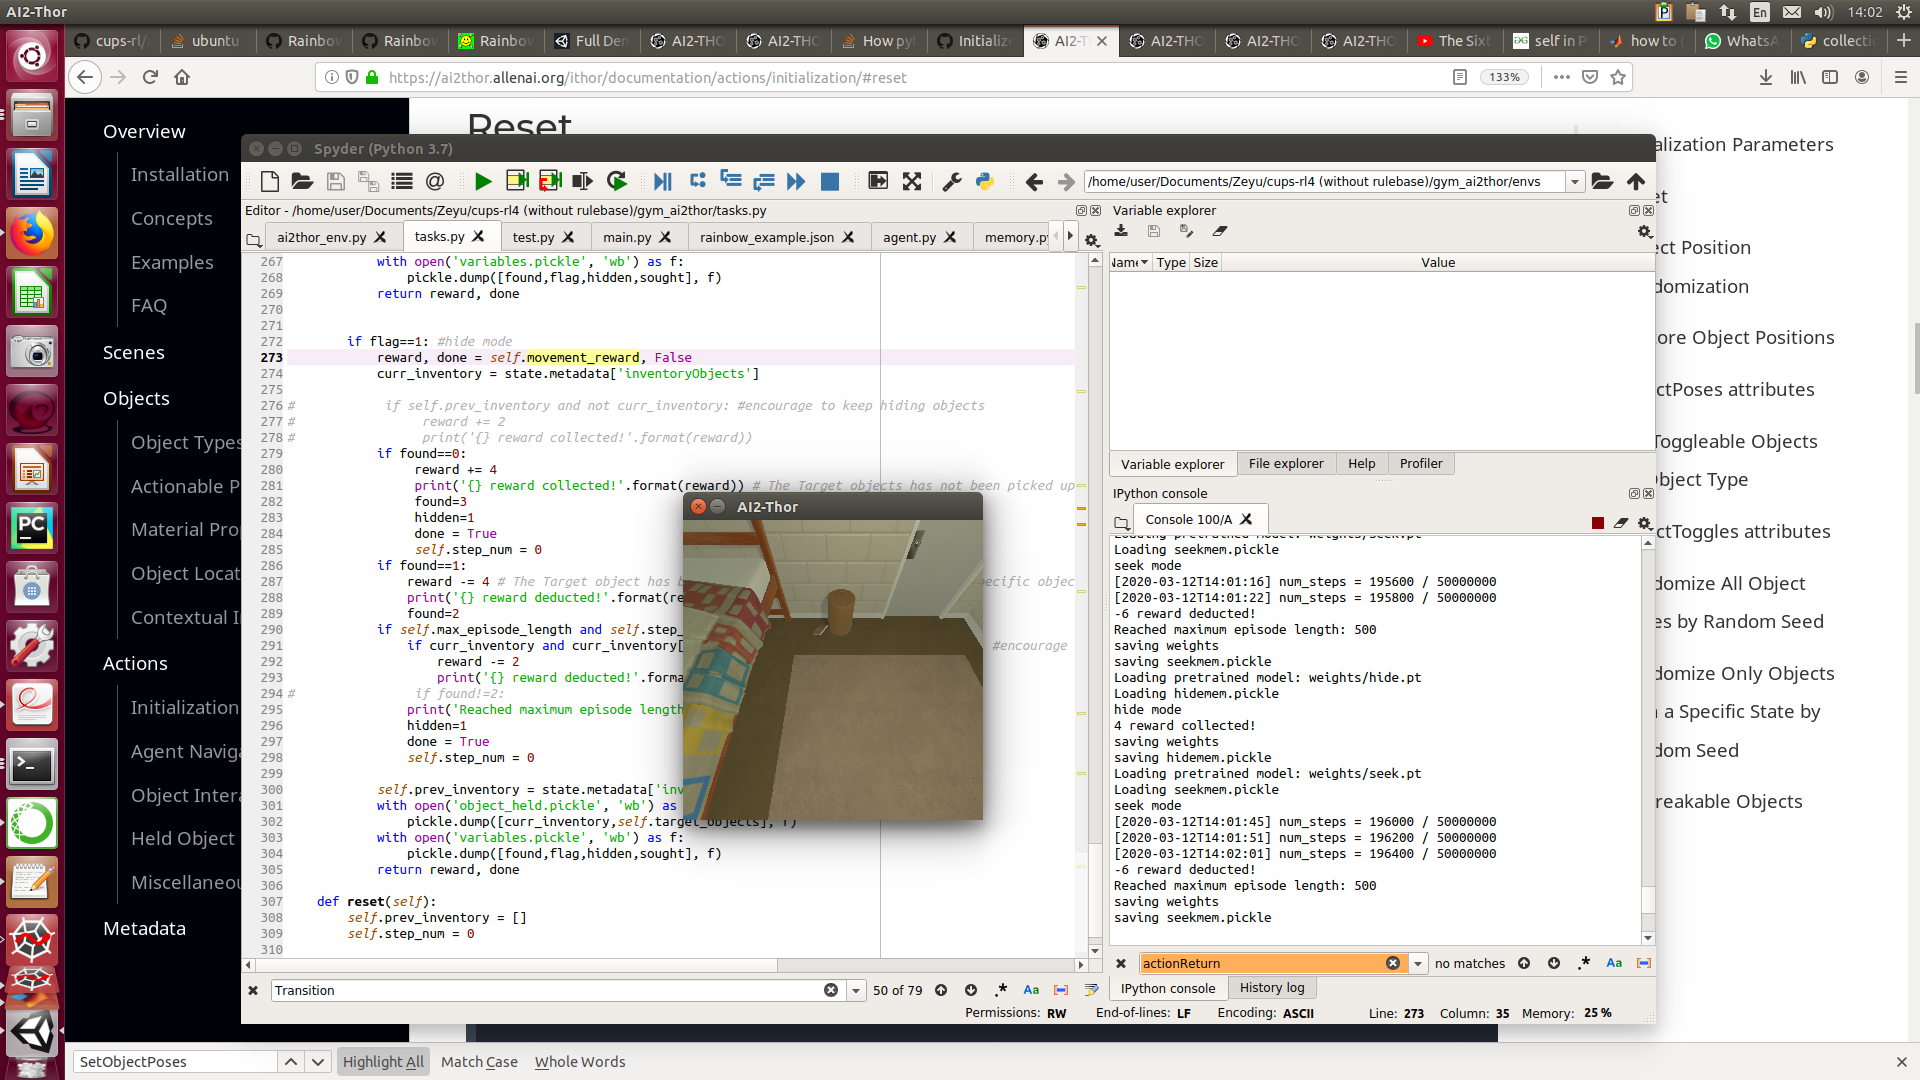1920x1080 pixels.
Task: Create a new file in Spyder
Action: click(x=269, y=181)
